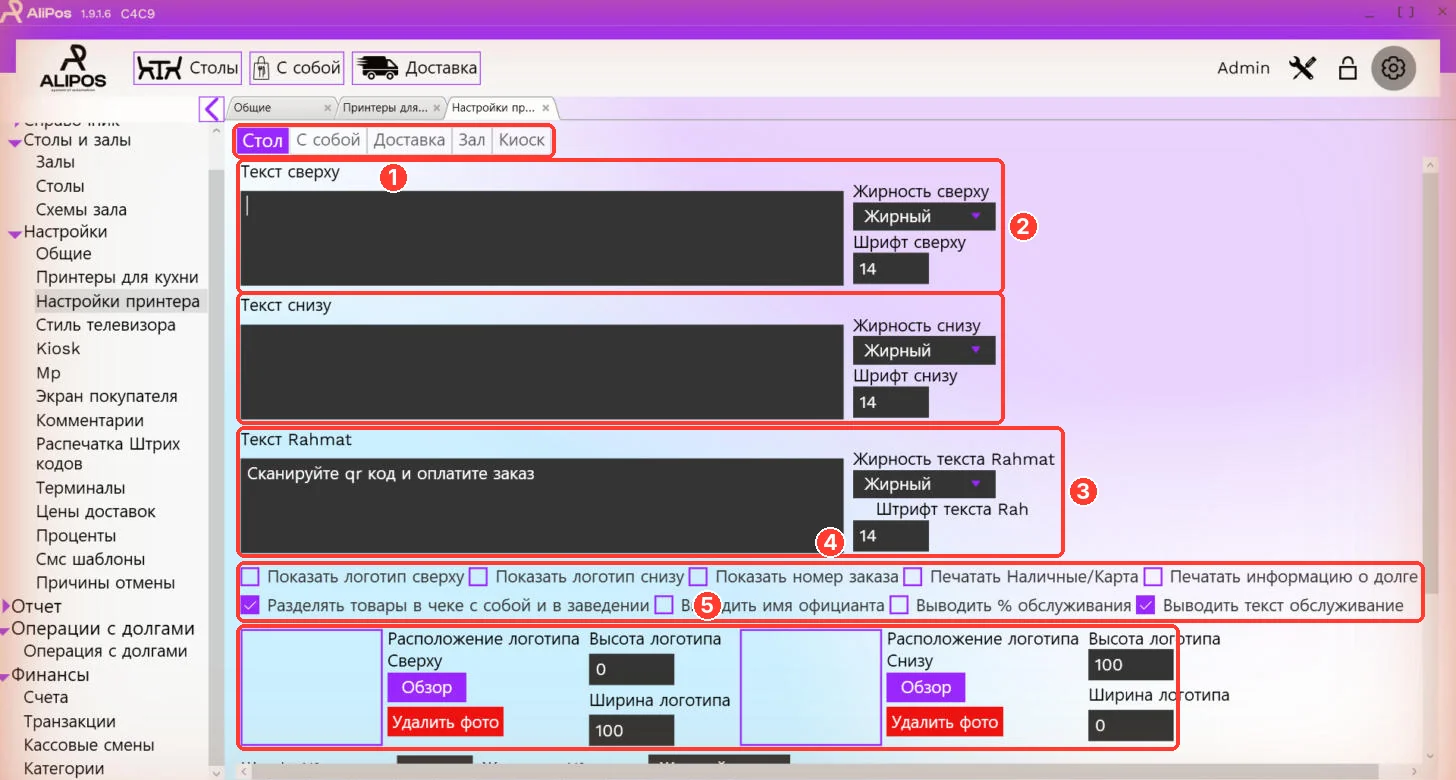Expand the Отчет tree section
1456x780 pixels.
click(x=7, y=606)
